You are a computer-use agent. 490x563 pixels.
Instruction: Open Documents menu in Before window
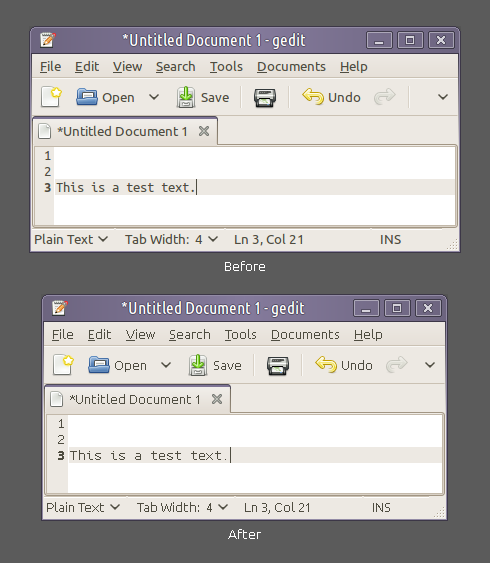[x=291, y=67]
